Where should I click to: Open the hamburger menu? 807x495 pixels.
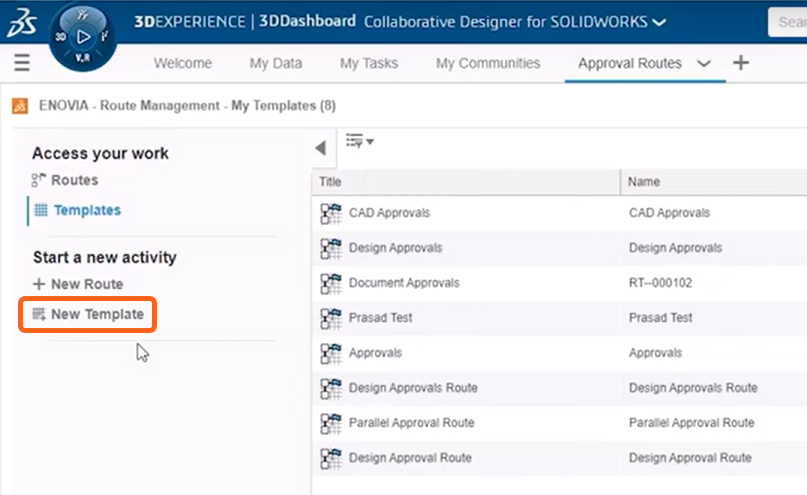pyautogui.click(x=22, y=63)
